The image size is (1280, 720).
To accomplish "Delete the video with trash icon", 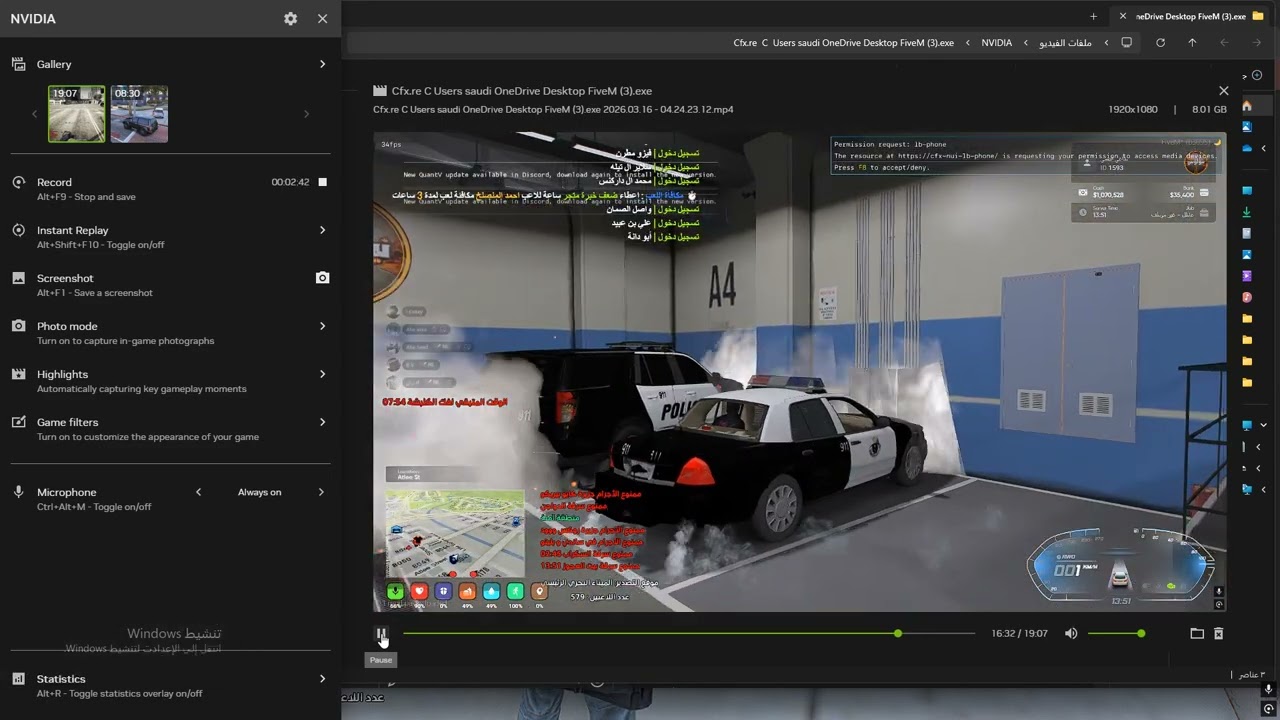I will point(1219,633).
